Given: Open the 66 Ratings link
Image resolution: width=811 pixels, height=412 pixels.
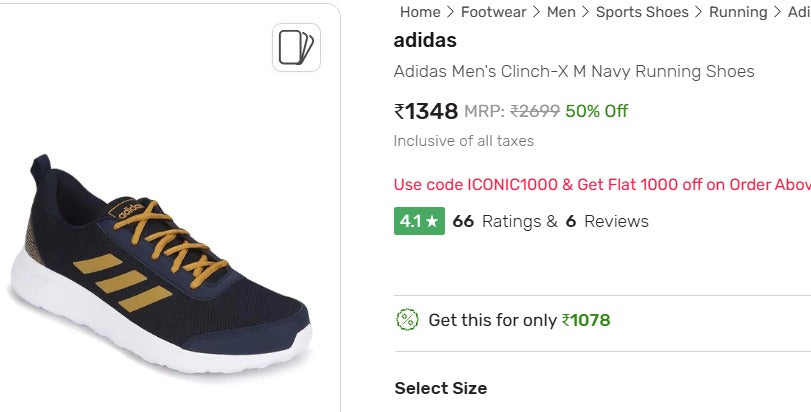Looking at the screenshot, I should 504,221.
